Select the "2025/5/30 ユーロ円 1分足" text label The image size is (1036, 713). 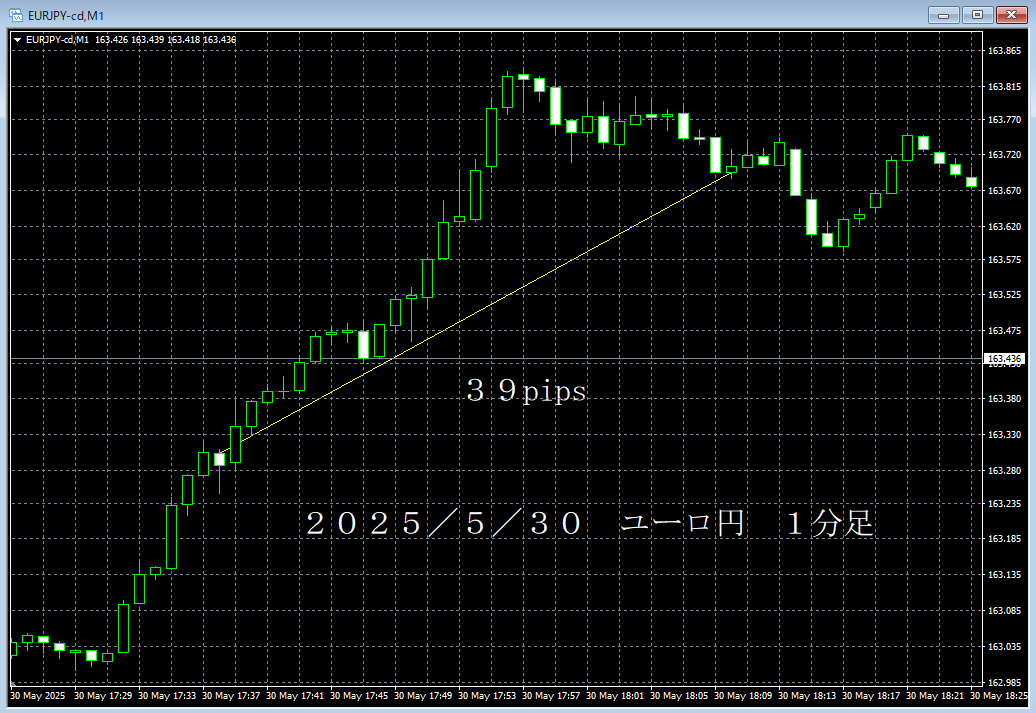(589, 524)
